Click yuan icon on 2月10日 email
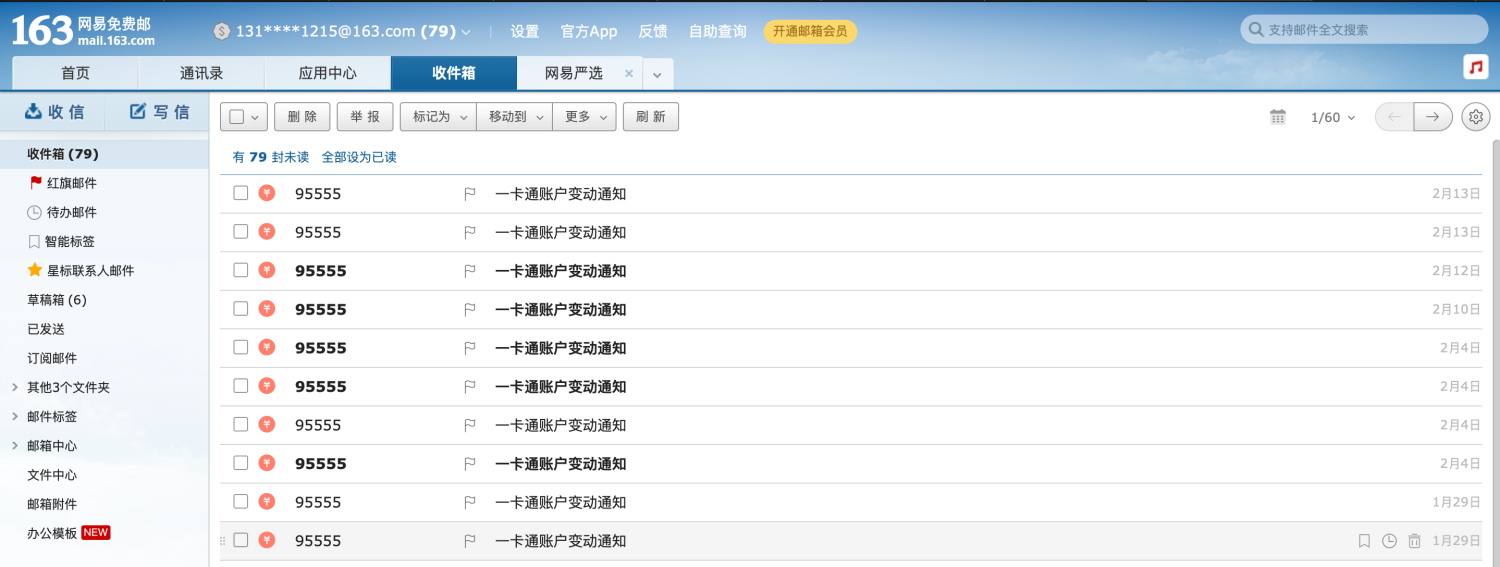1500x567 pixels. 266,309
